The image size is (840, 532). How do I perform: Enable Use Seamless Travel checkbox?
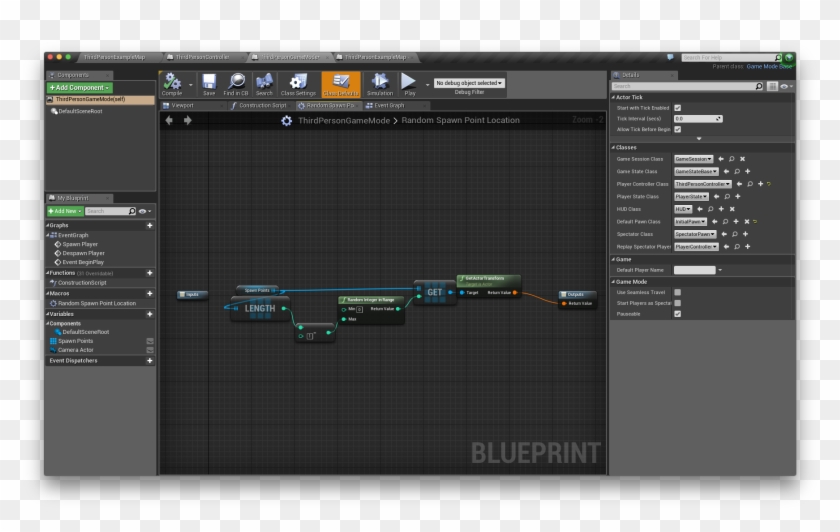click(x=678, y=292)
